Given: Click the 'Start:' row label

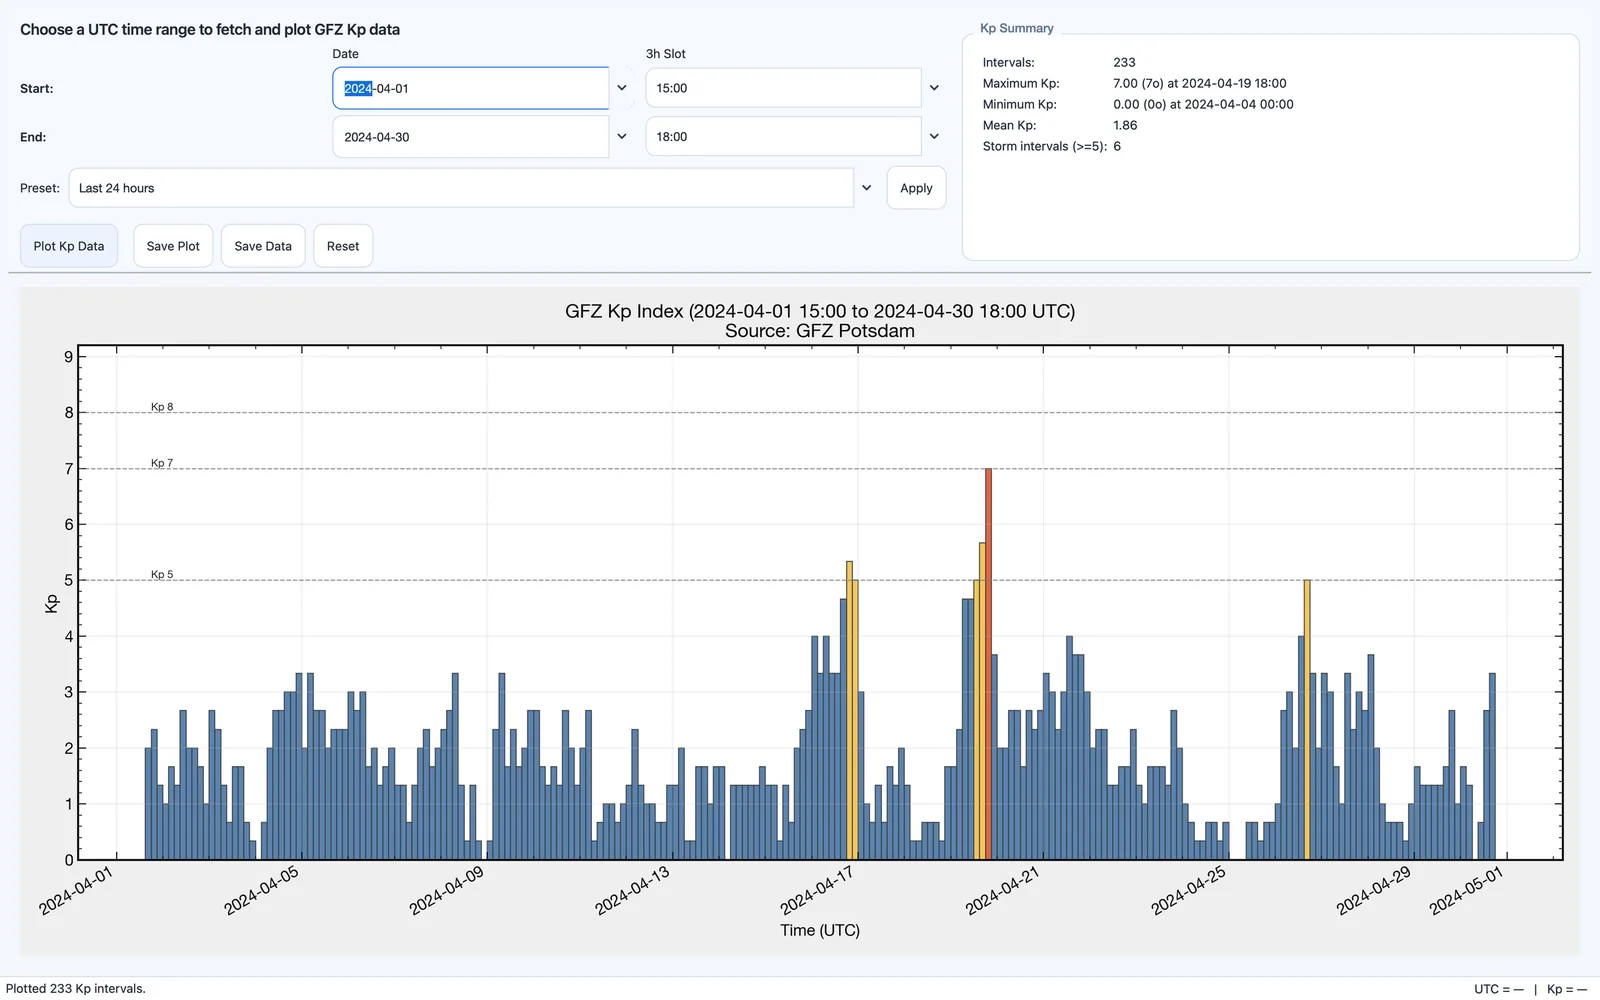Looking at the screenshot, I should (37, 88).
